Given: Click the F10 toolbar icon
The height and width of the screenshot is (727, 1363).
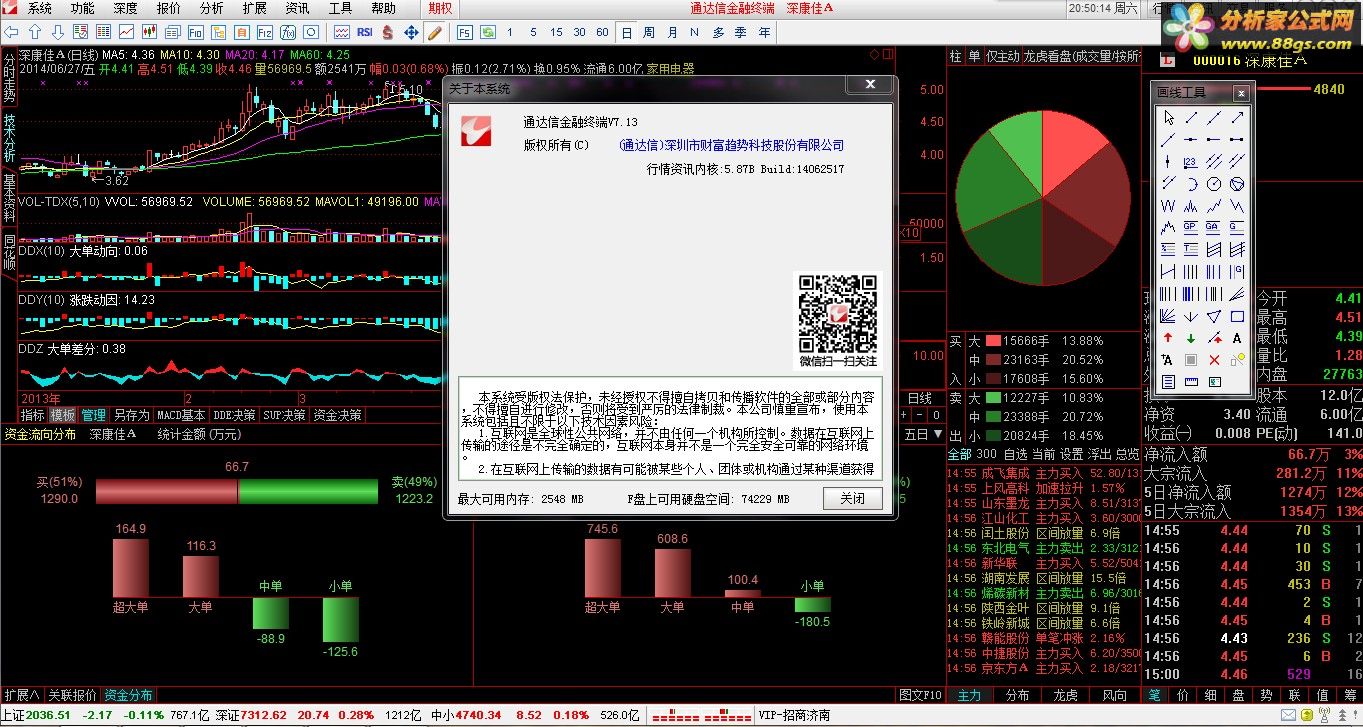Looking at the screenshot, I should coord(196,32).
